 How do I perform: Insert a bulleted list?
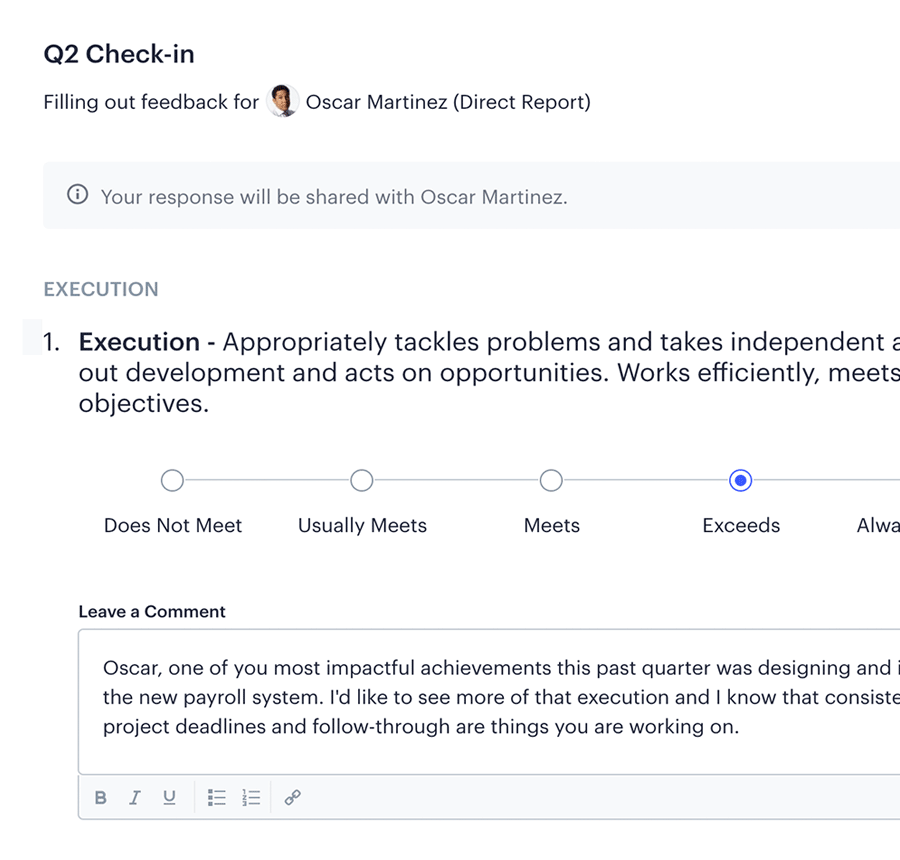click(x=216, y=797)
